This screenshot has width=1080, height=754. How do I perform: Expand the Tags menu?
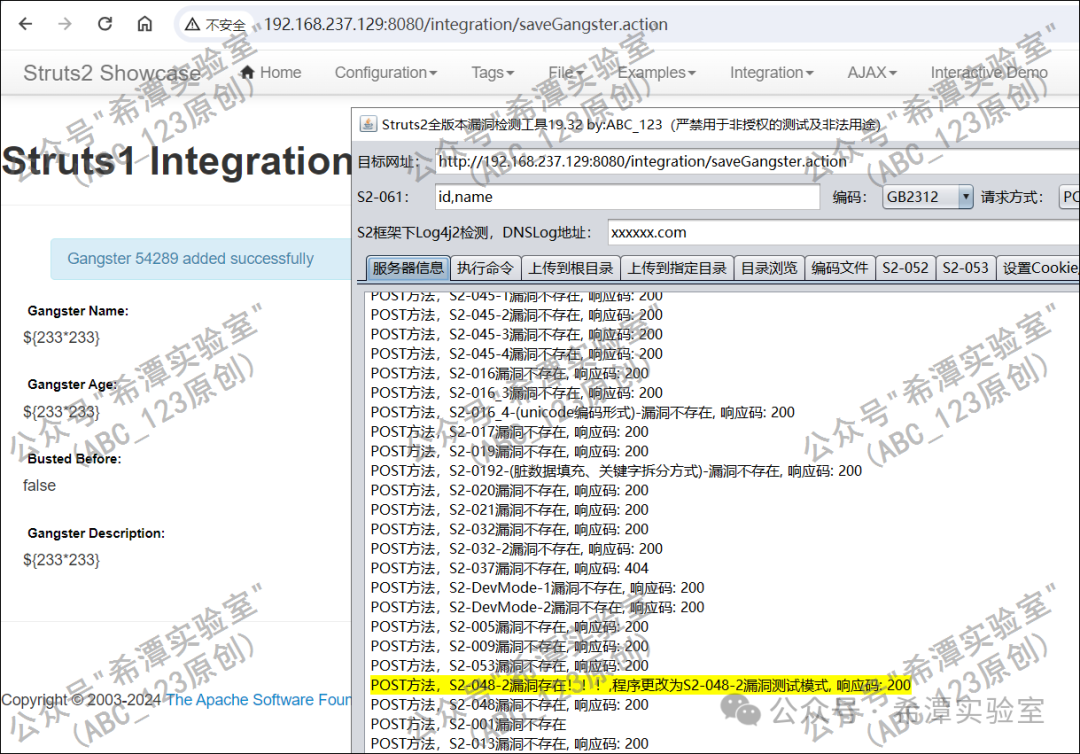pos(492,72)
